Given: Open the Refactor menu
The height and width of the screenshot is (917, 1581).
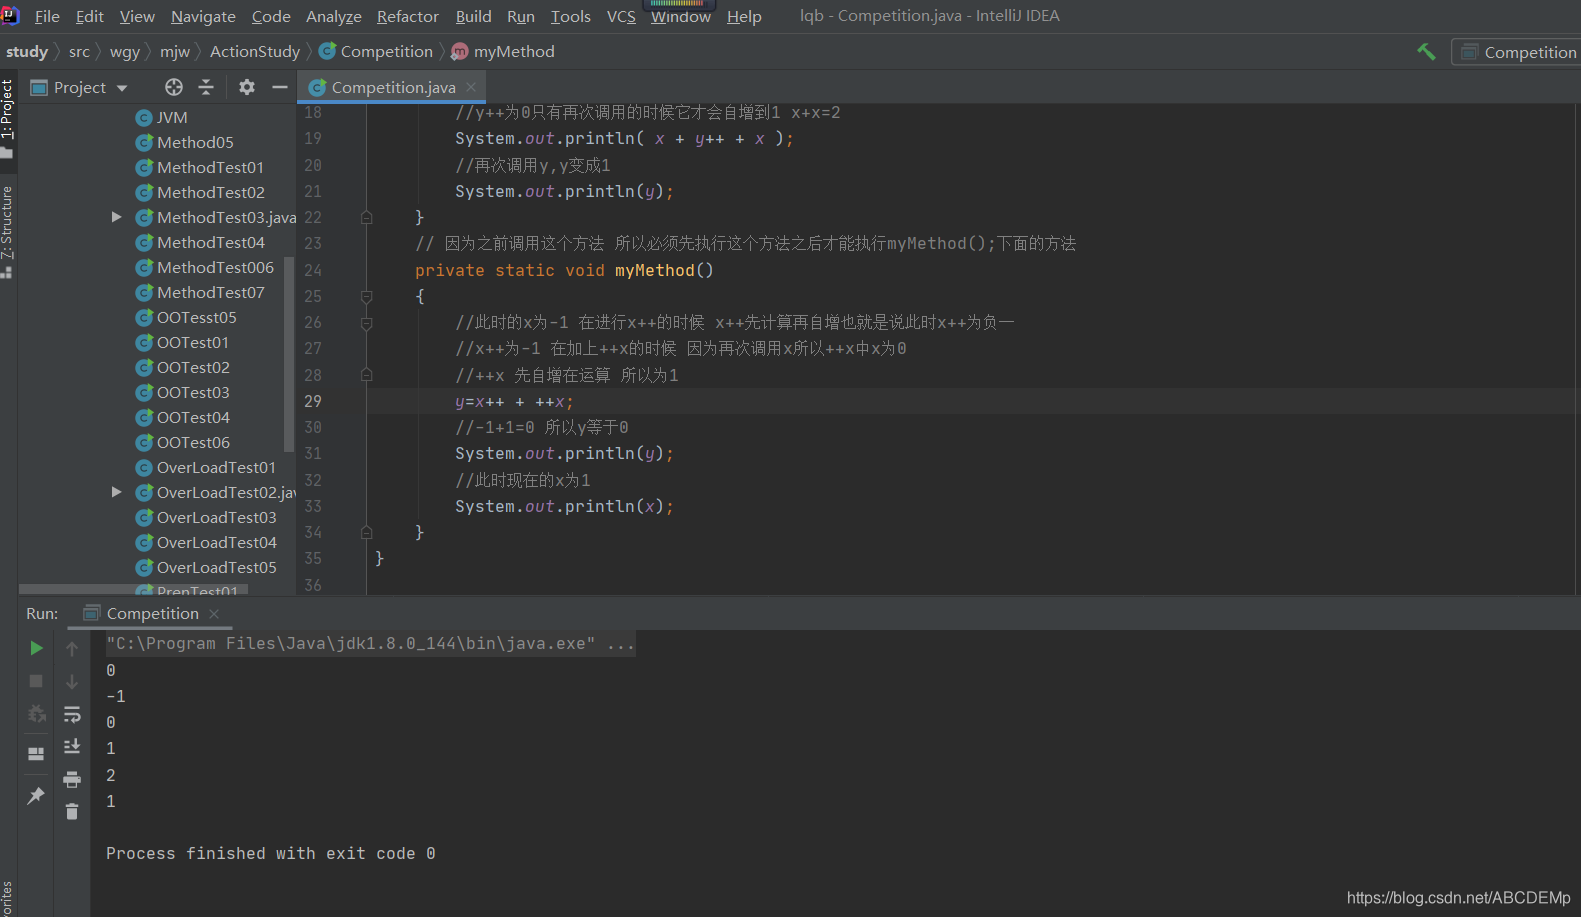Looking at the screenshot, I should pos(408,16).
